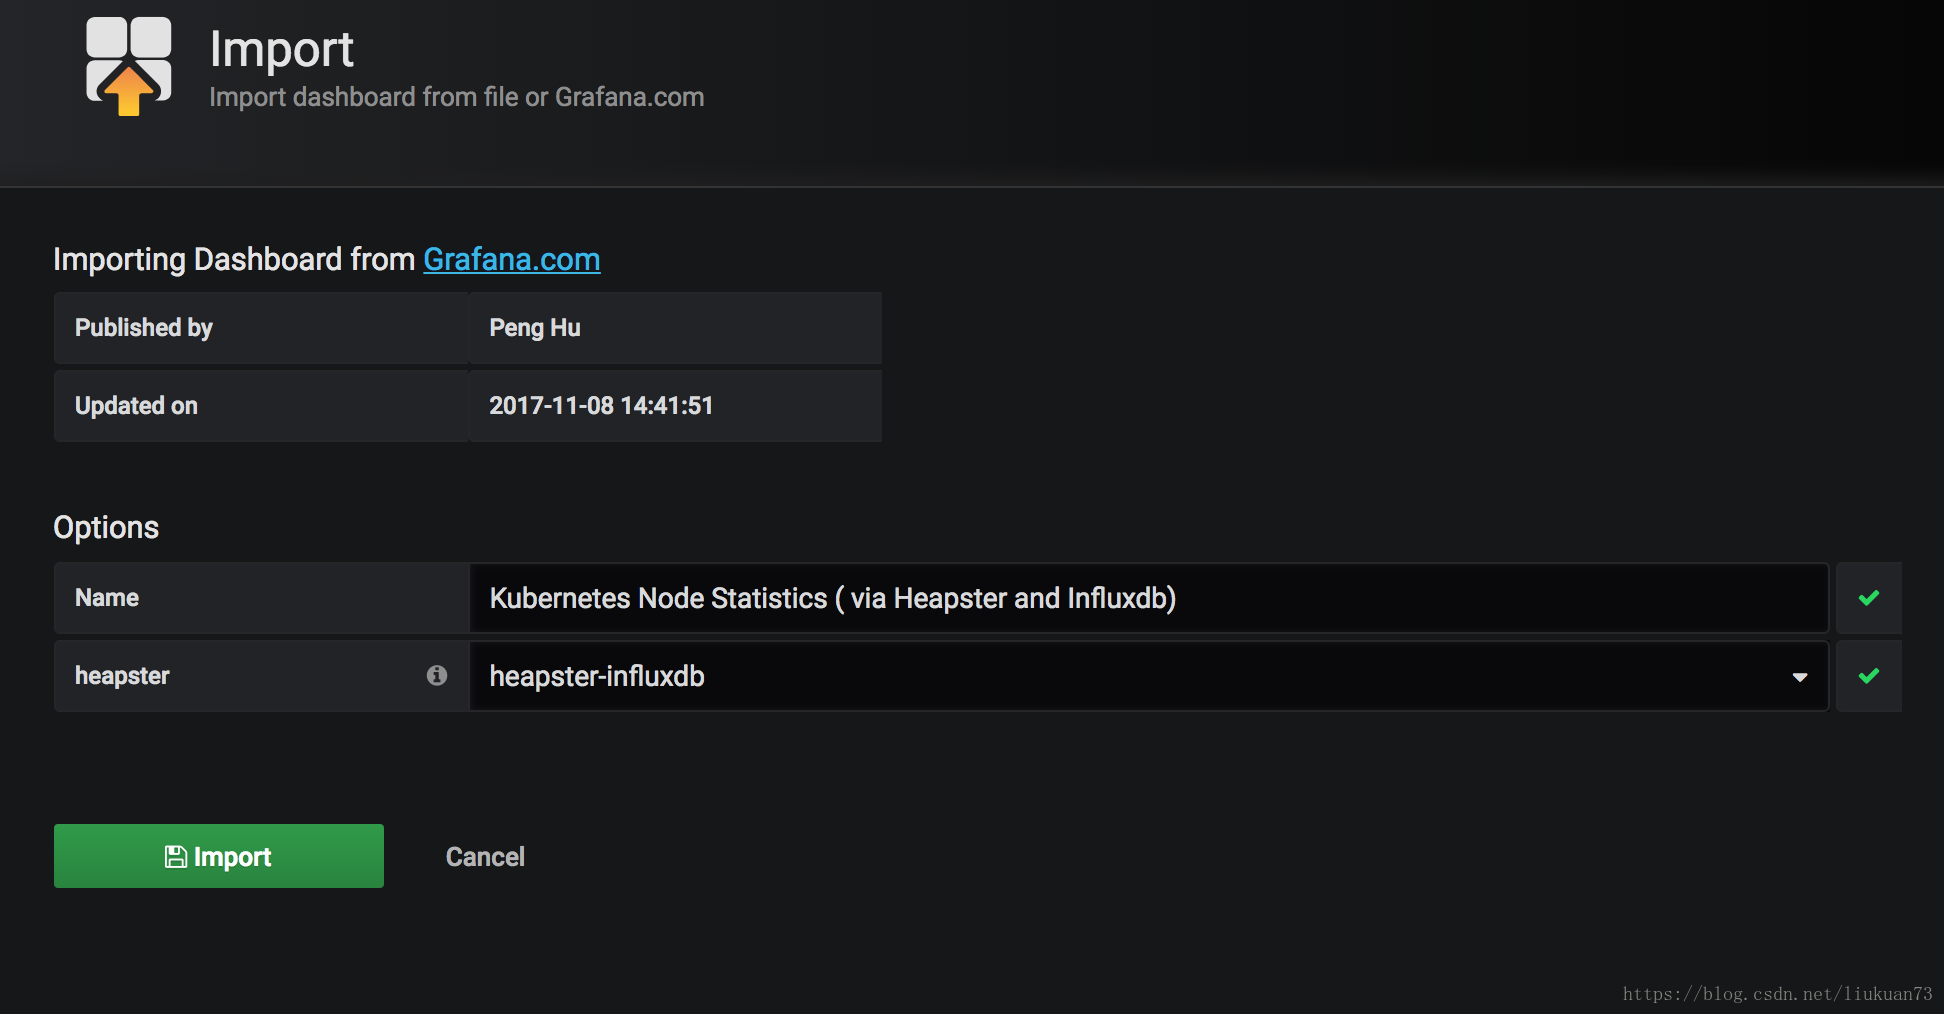Click the Import button to save the dashboard
Image resolution: width=1944 pixels, height=1014 pixels.
tap(219, 856)
